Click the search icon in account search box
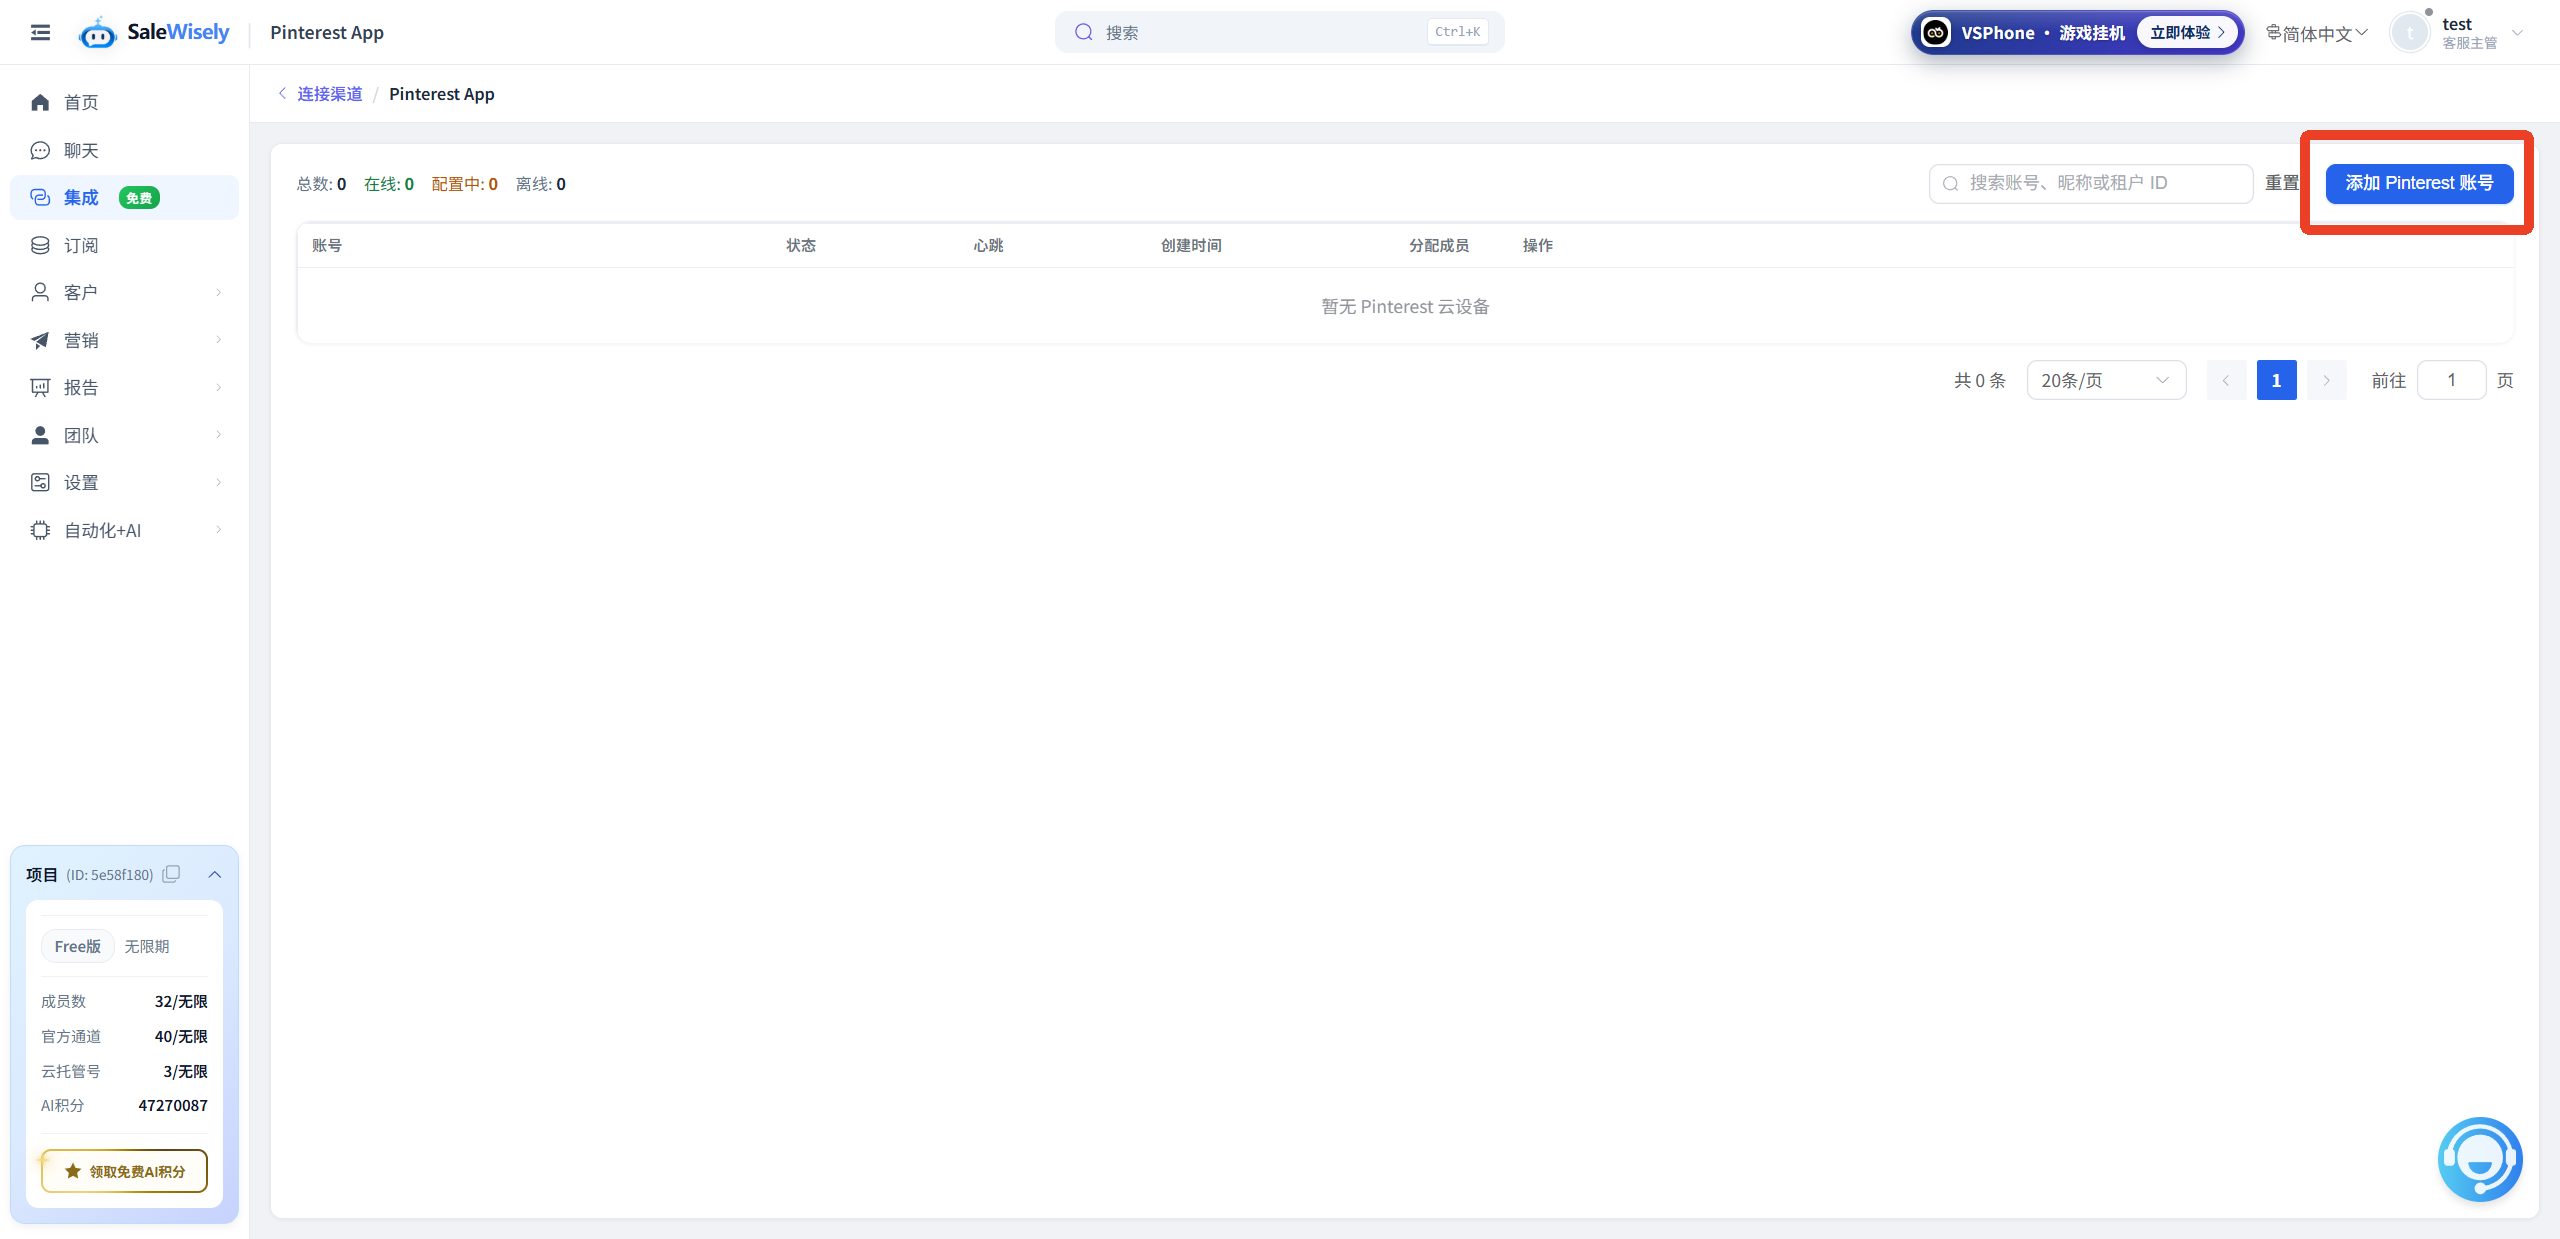 (x=1950, y=183)
